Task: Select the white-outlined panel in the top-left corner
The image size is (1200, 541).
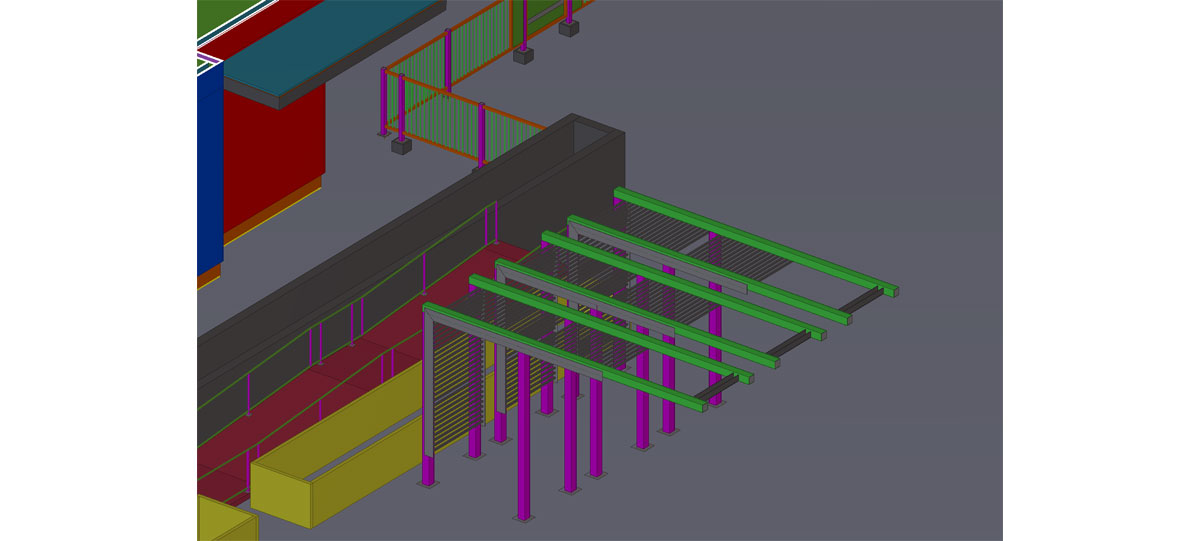Action: pyautogui.click(x=207, y=63)
